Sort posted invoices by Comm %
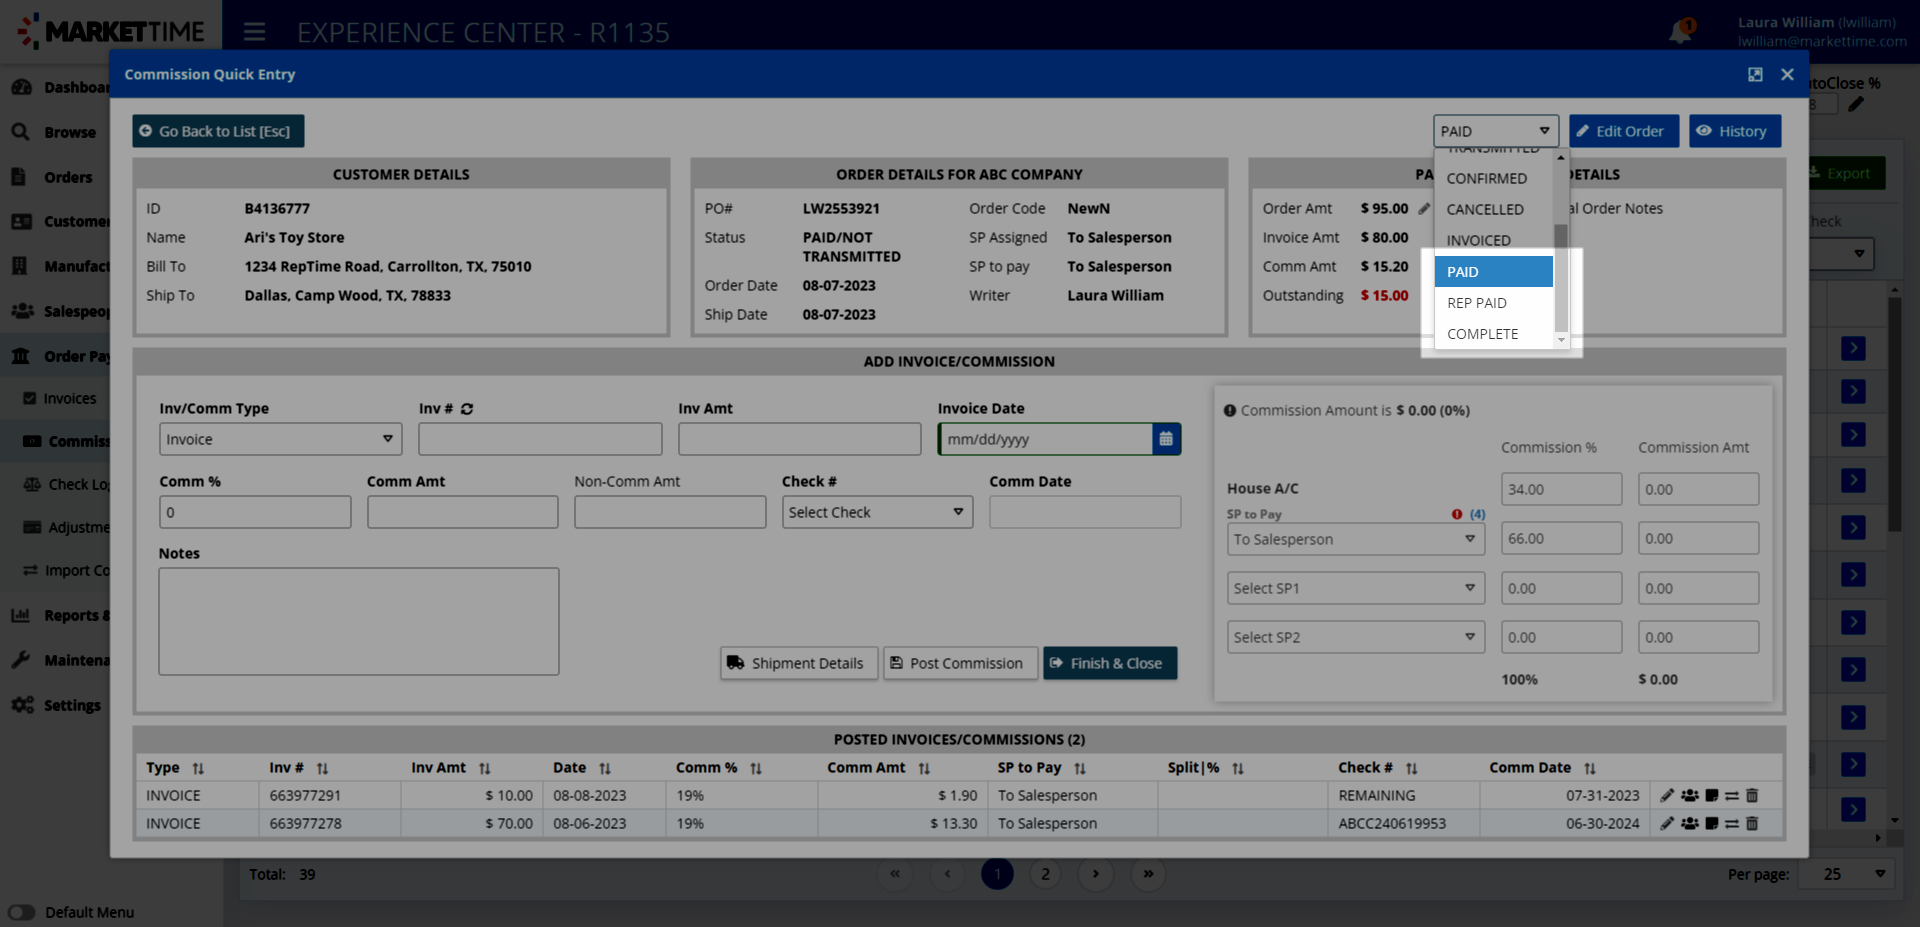The height and width of the screenshot is (927, 1920). [756, 769]
